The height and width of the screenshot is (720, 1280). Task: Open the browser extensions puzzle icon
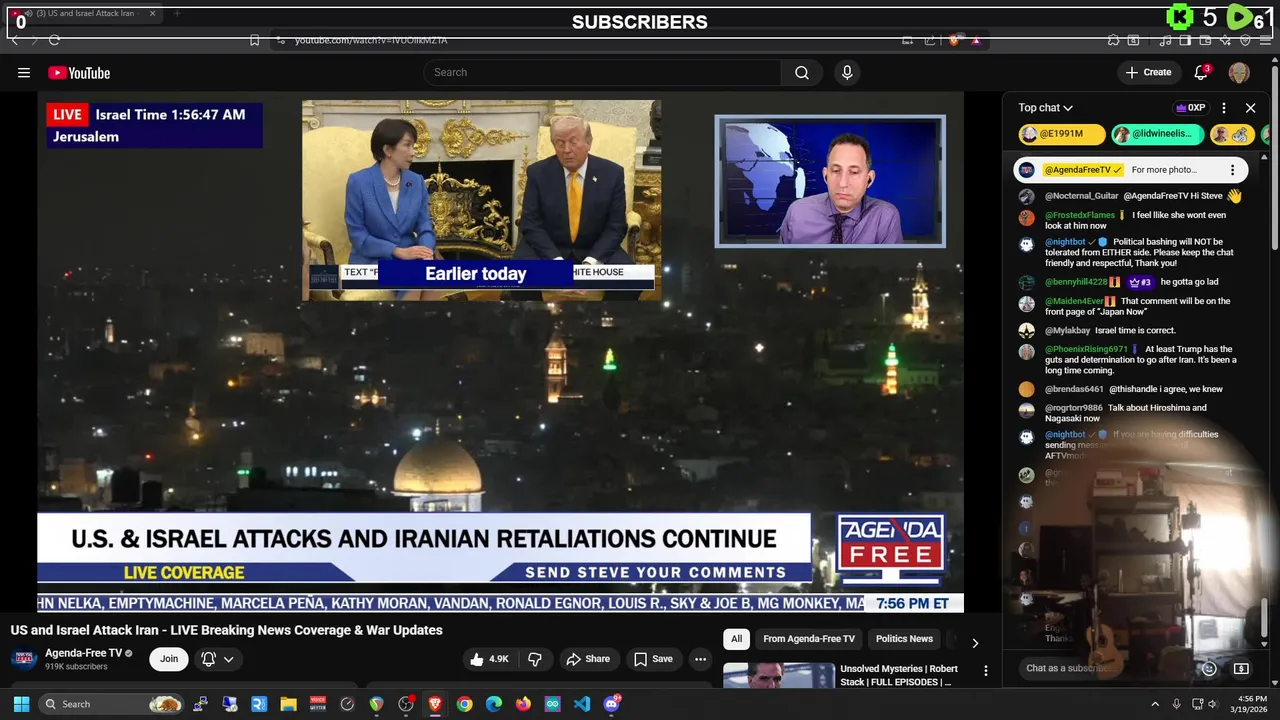click(x=1113, y=40)
